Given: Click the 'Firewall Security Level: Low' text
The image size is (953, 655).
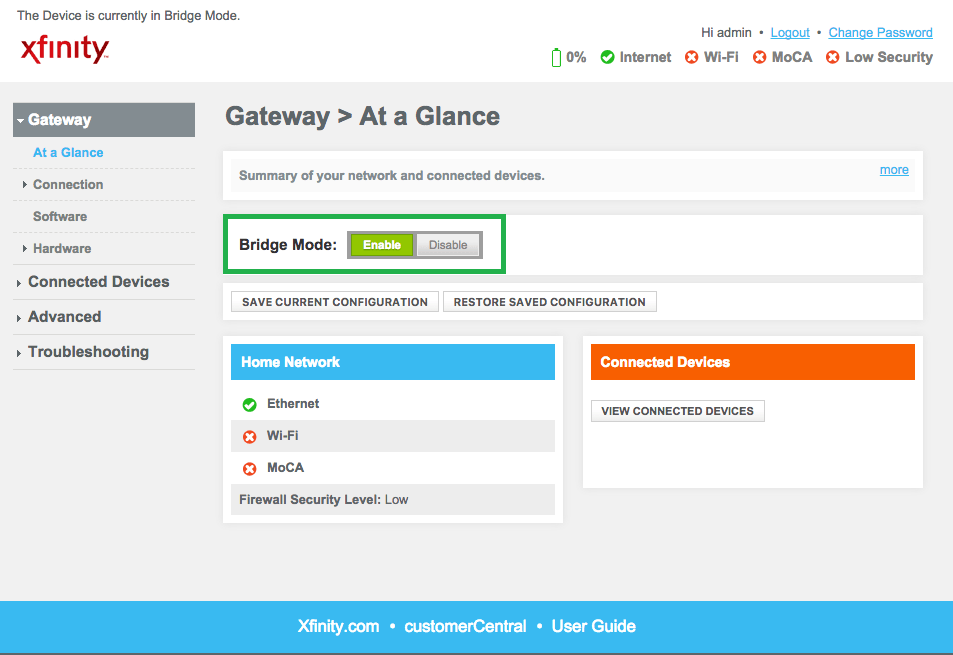Looking at the screenshot, I should 323,499.
